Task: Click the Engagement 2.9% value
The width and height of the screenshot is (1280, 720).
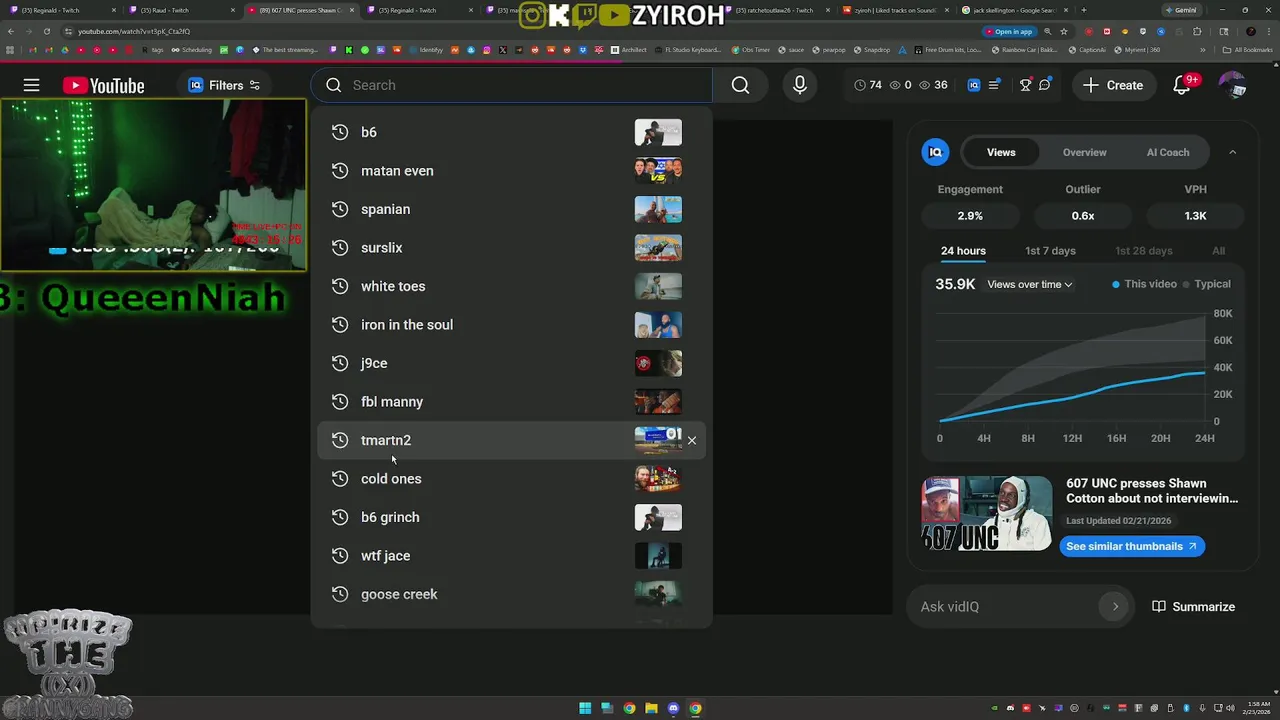Action: (970, 216)
